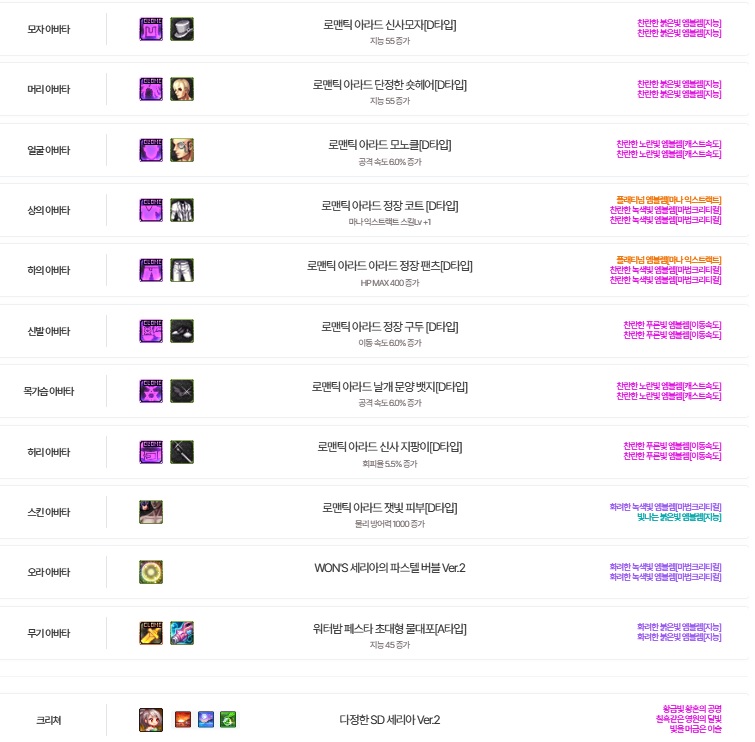Open WON'S 세리아의 파스텔 버블 Ver.2 title
The width and height of the screenshot is (755, 742).
[390, 568]
